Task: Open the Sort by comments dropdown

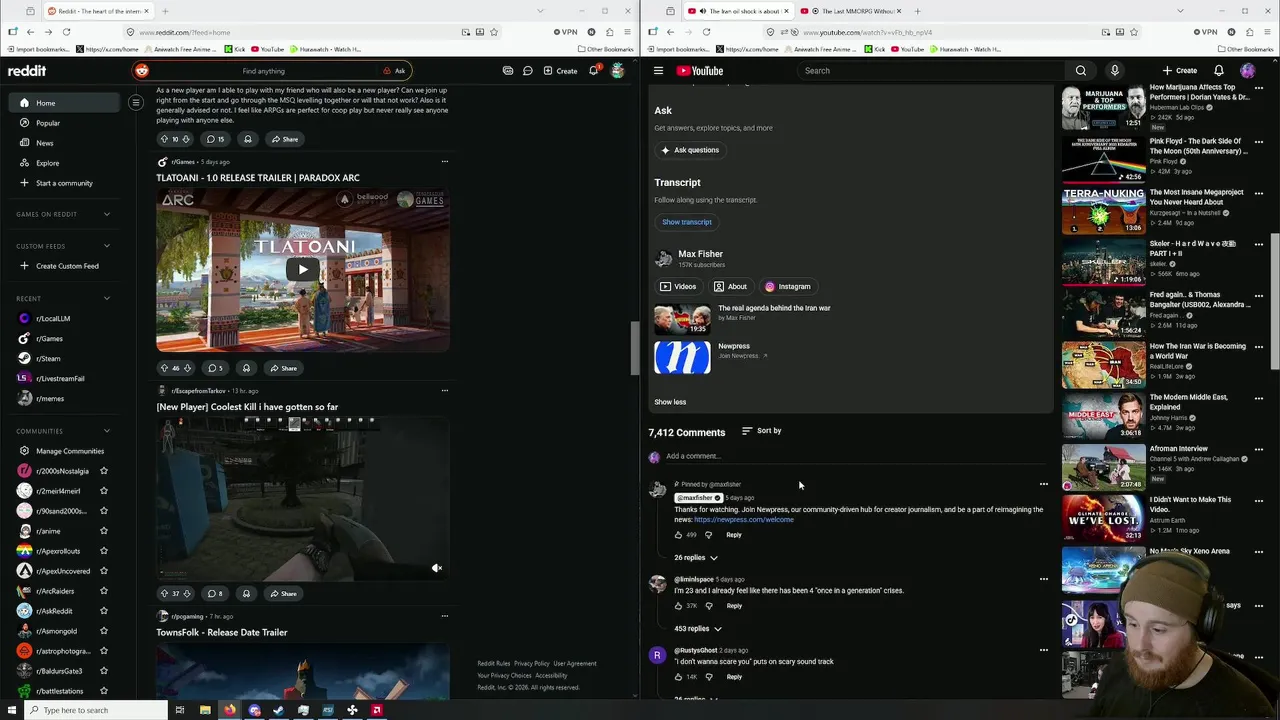Action: point(762,431)
